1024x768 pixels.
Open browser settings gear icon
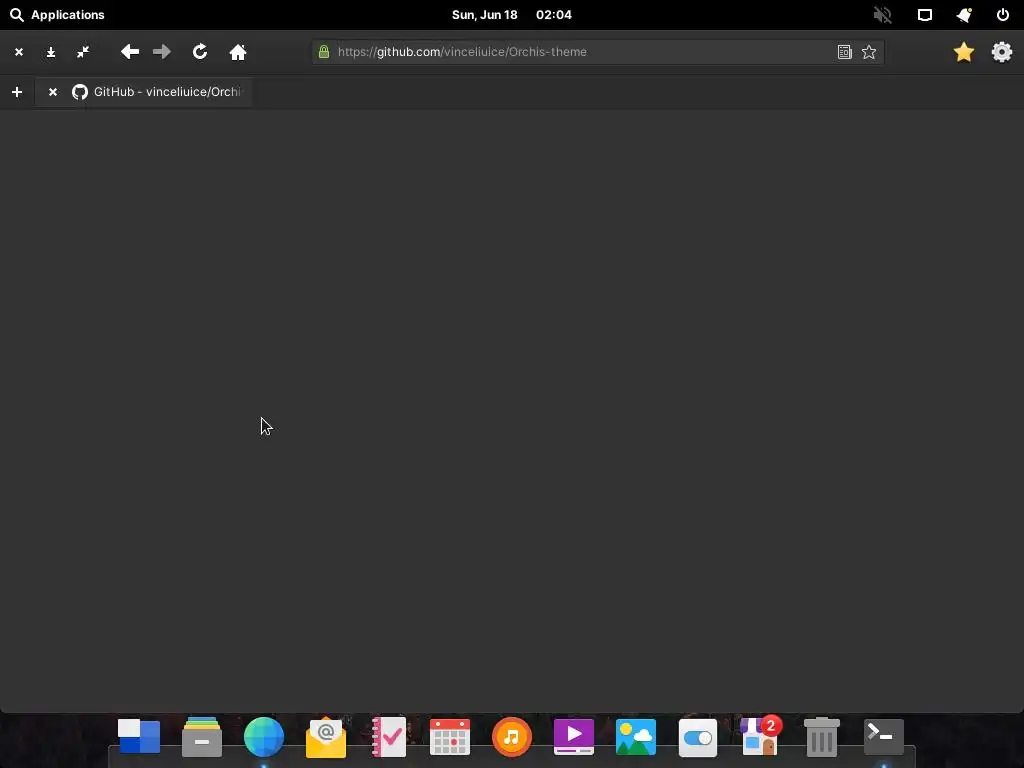[x=1002, y=52]
